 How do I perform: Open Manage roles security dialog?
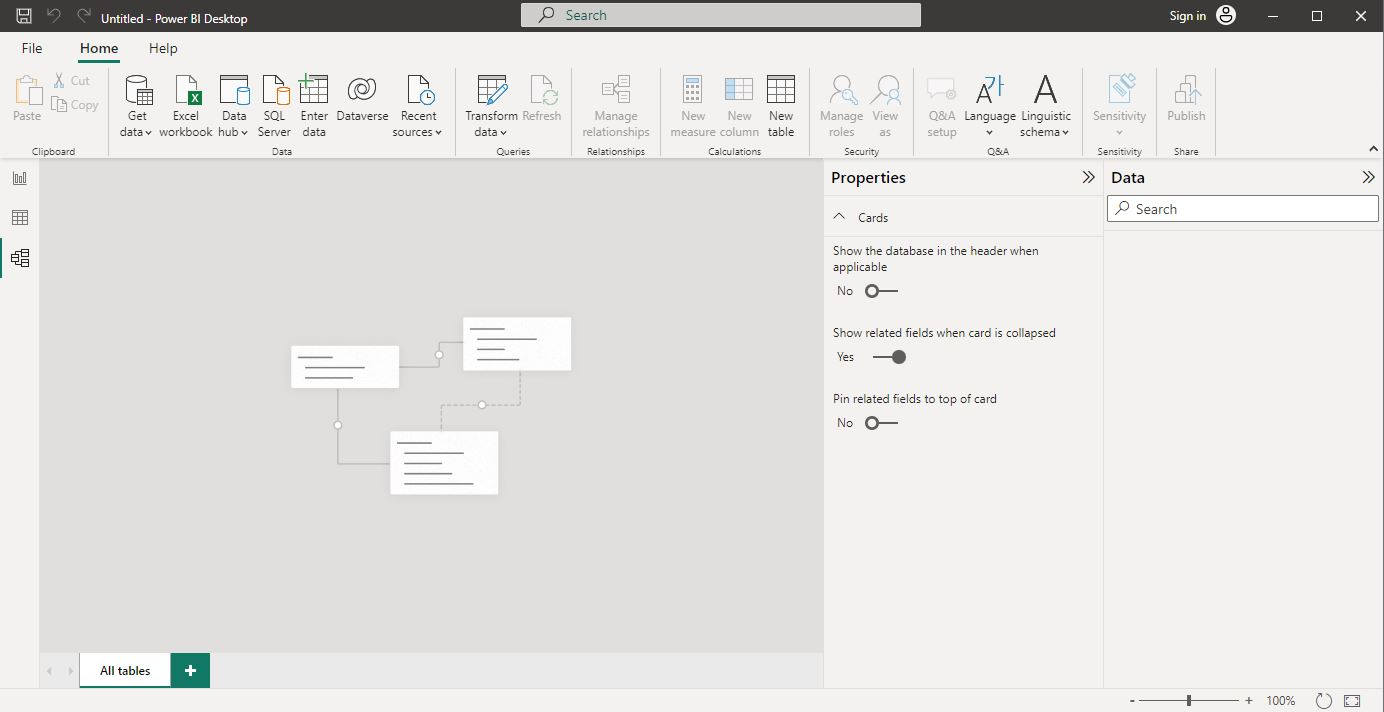coord(842,106)
